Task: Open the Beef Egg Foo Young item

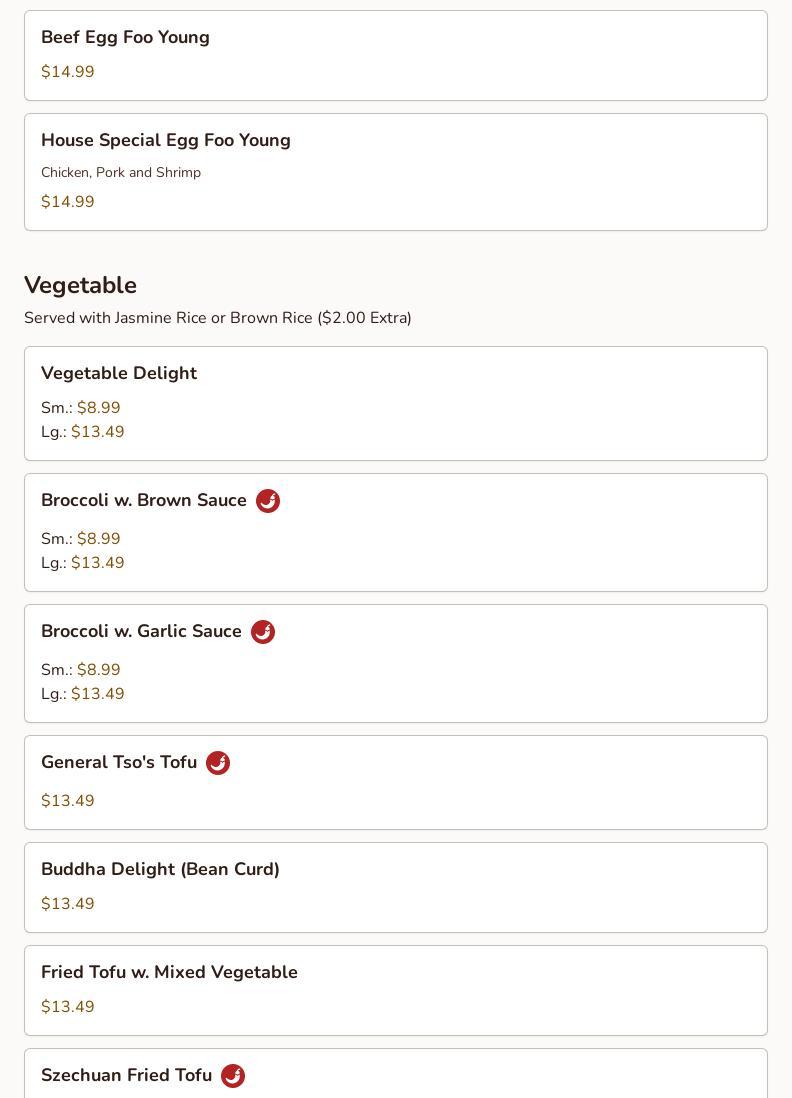Action: (125, 38)
